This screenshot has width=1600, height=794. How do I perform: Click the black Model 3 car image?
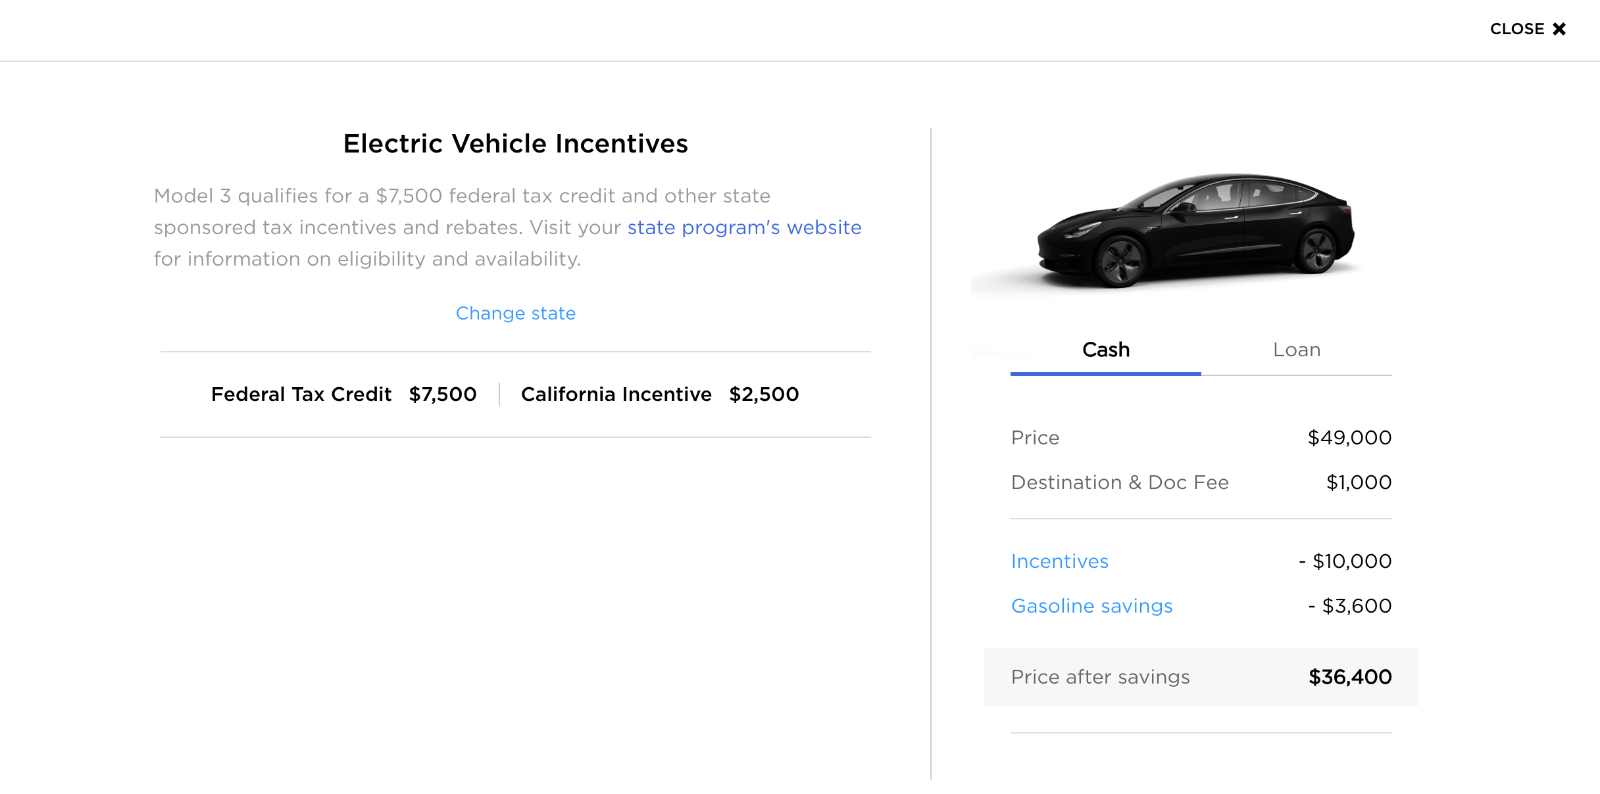point(1196,230)
